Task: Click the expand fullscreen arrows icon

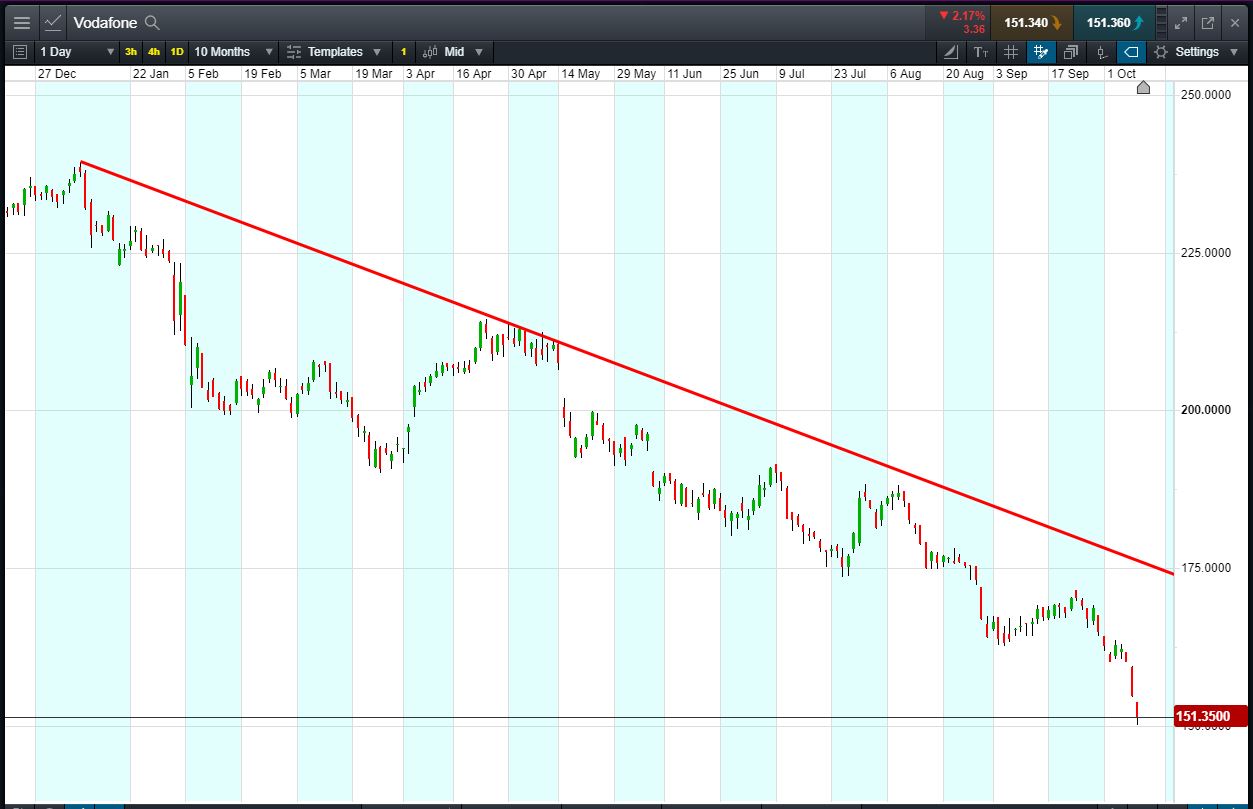Action: [1181, 22]
